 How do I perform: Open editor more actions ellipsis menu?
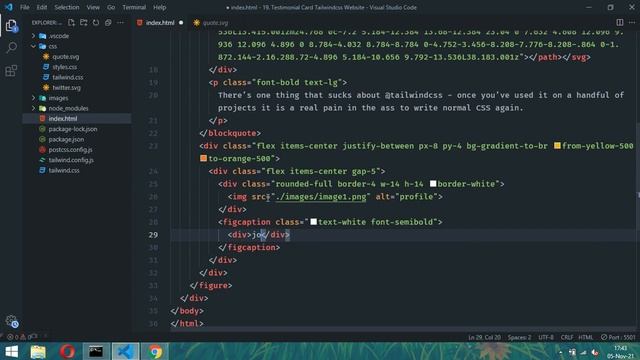pos(632,22)
